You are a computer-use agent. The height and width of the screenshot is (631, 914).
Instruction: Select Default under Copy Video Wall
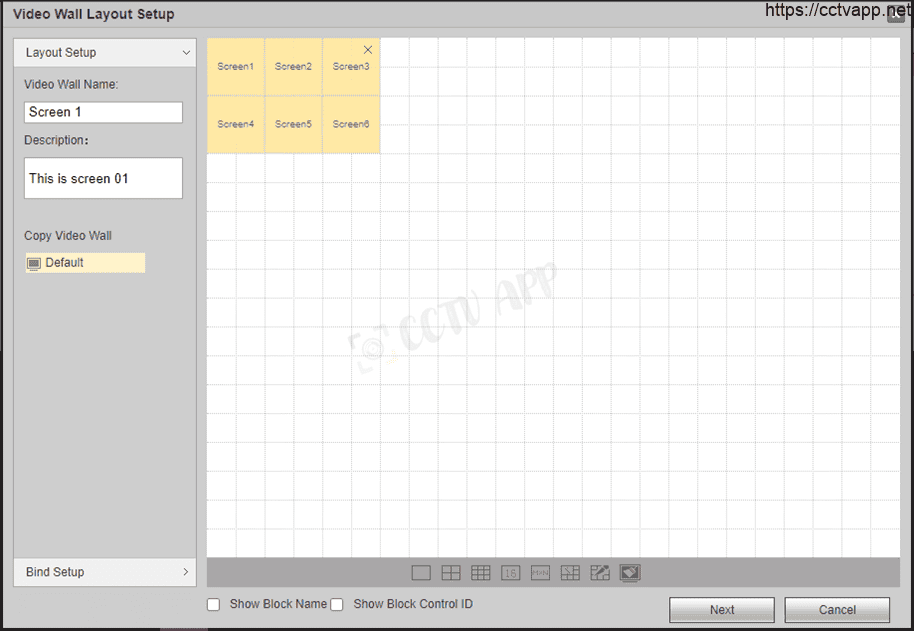[x=85, y=263]
